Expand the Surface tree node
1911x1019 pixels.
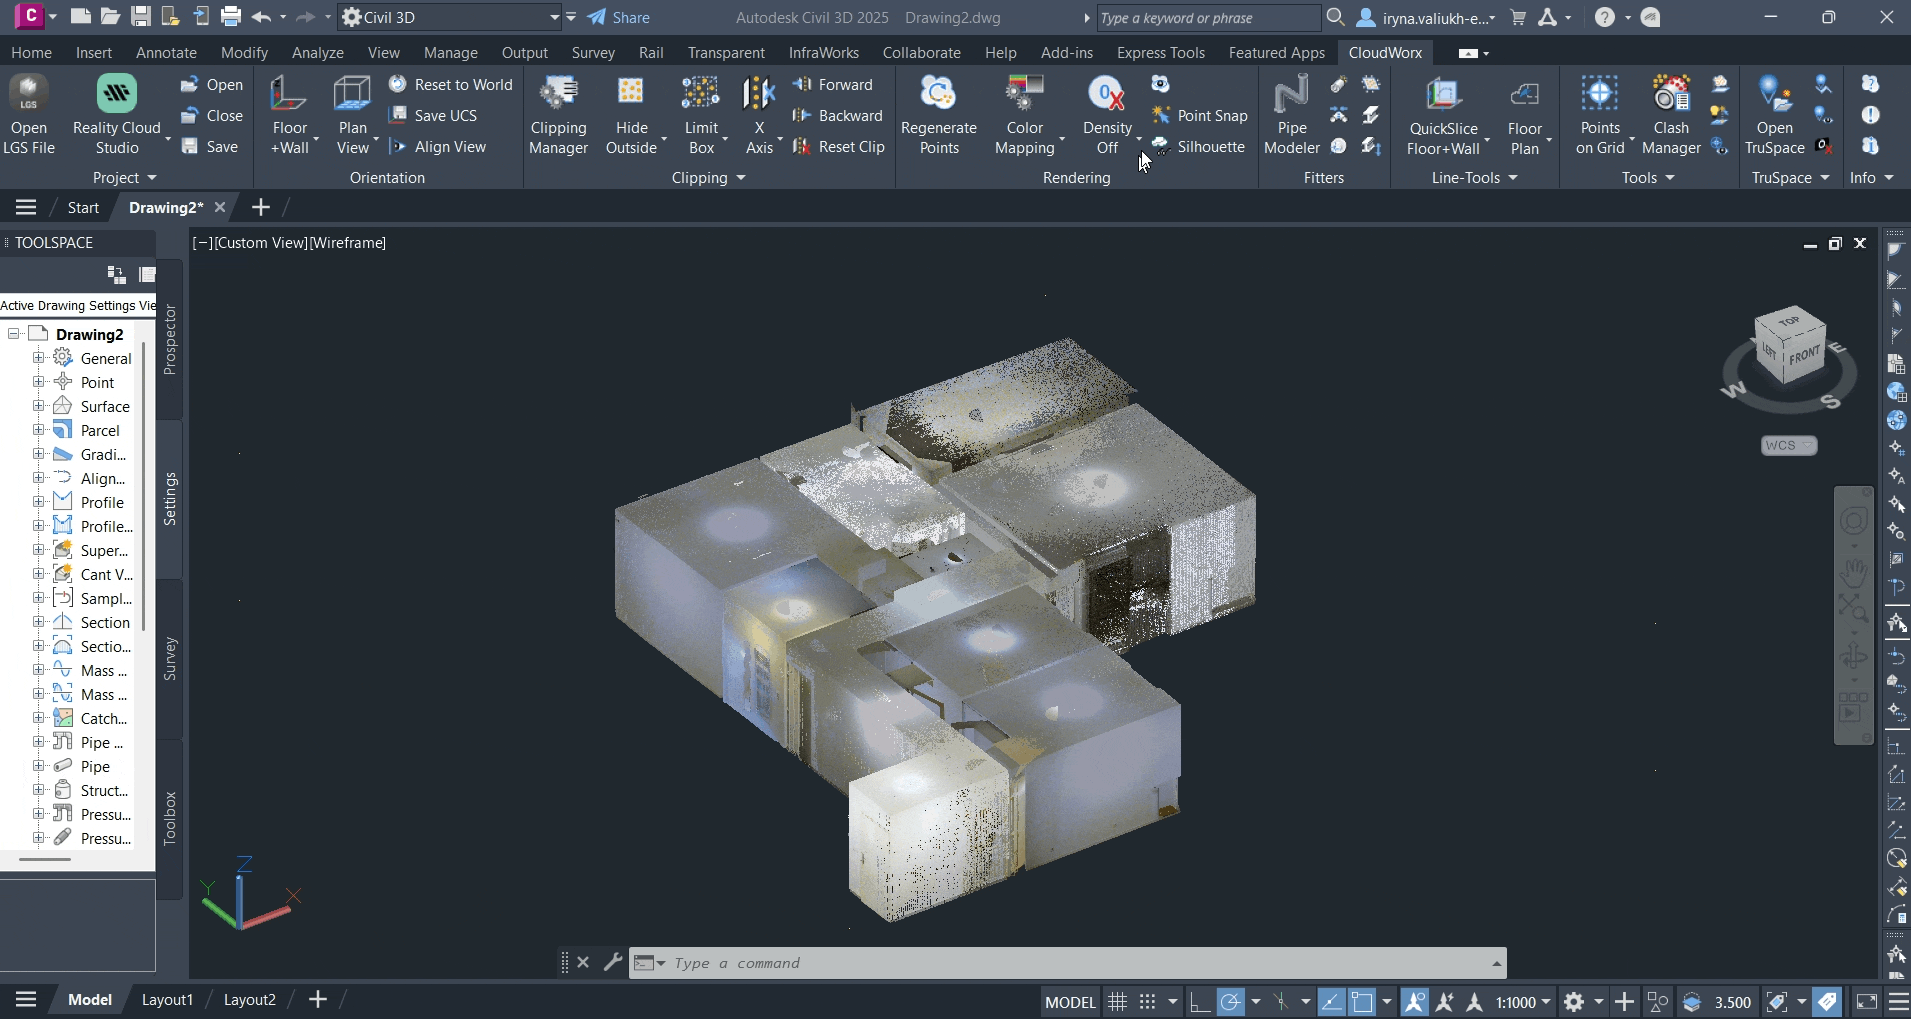(38, 406)
